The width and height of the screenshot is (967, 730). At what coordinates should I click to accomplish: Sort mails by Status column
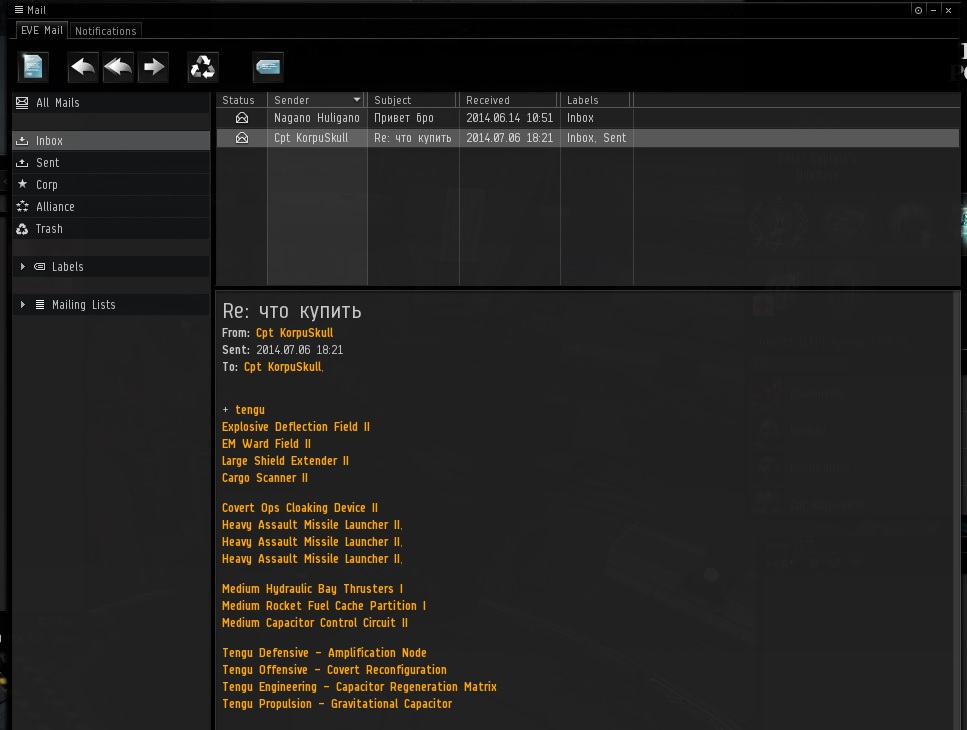pos(241,100)
